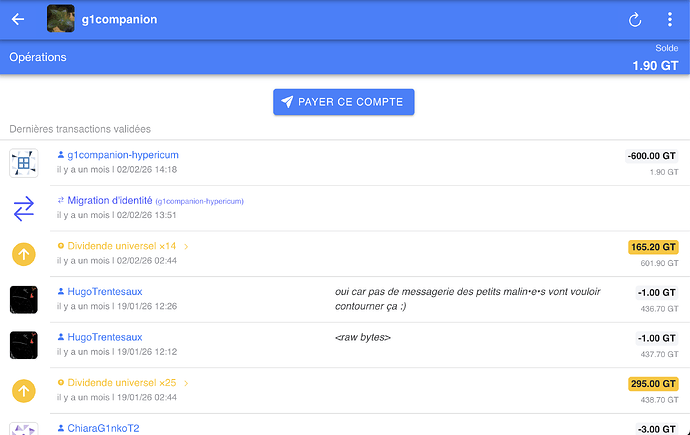Click the g1companion-hypericum identicon avatar
Viewport: 690px width, 435px height.
click(24, 163)
